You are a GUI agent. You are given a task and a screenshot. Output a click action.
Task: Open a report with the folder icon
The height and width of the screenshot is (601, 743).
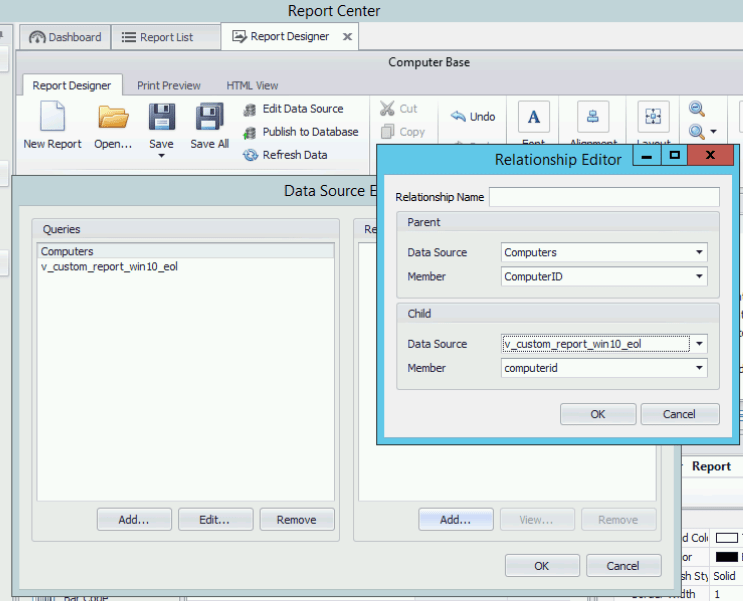pyautogui.click(x=113, y=118)
